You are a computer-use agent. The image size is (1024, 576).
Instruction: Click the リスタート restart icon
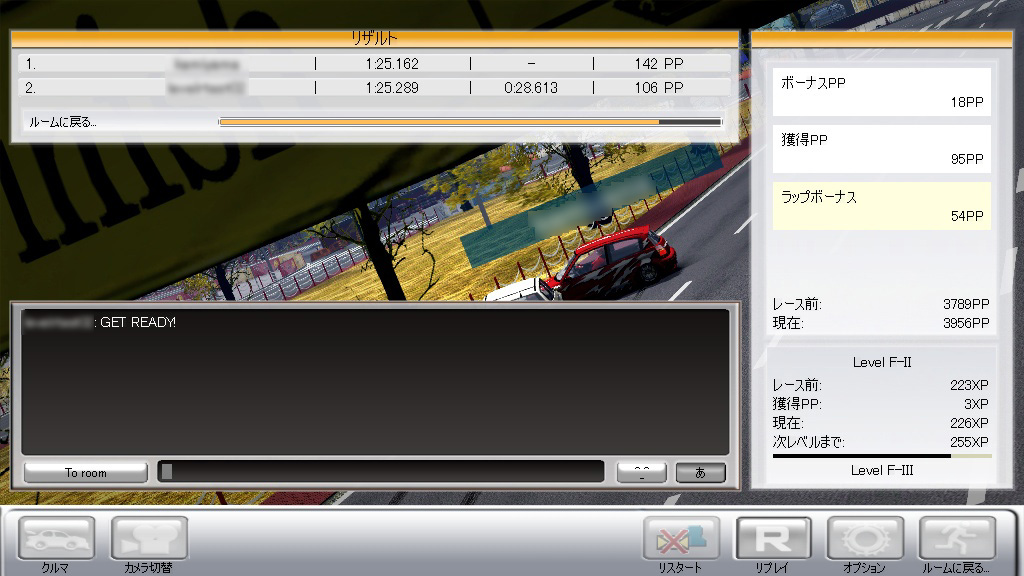point(681,538)
